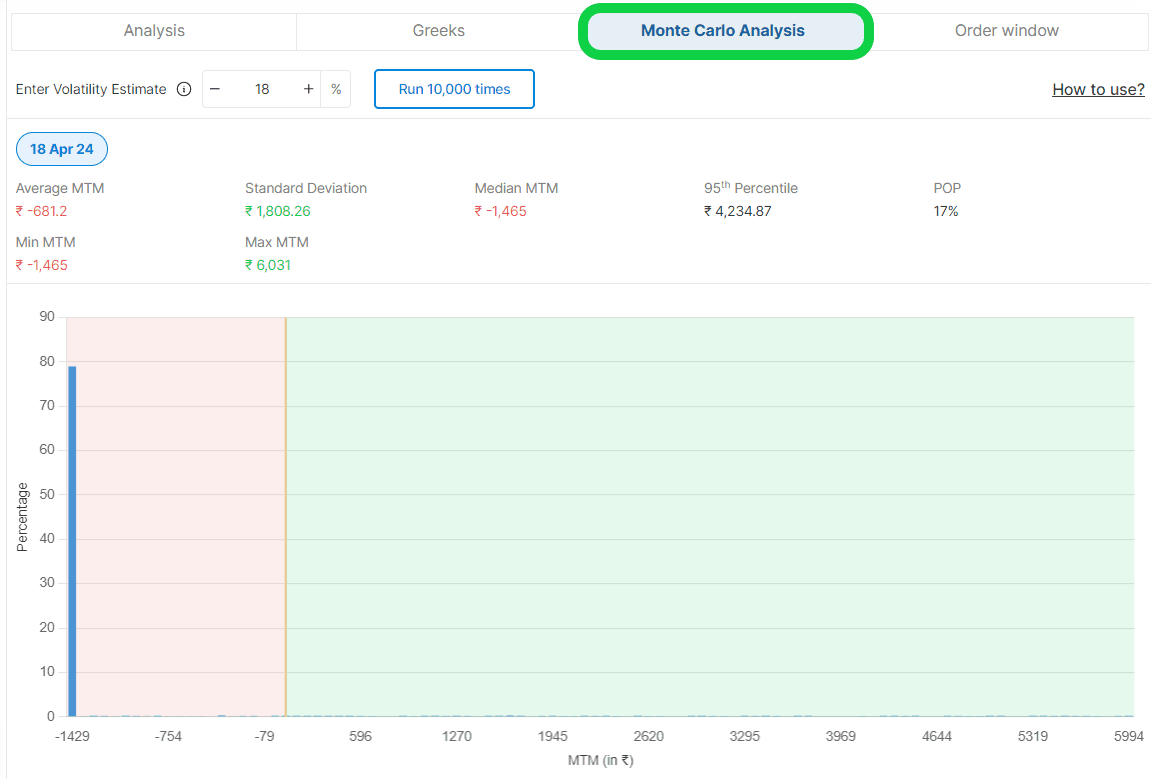Click the volatility estimate input field
Viewport: 1151px width, 783px height.
coord(262,89)
